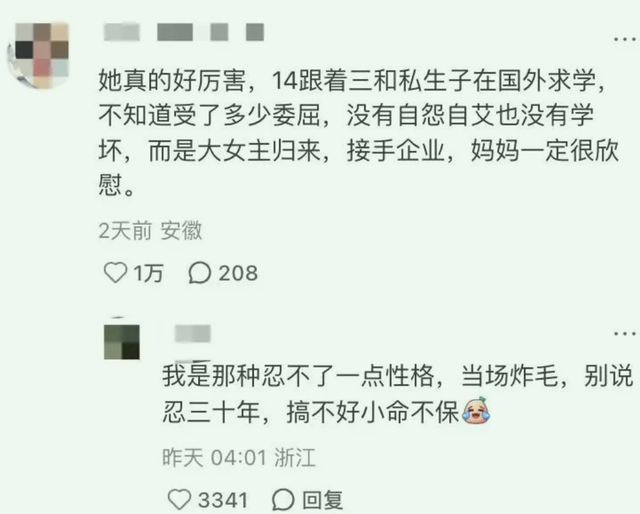
Task: Select the reply text starting 我是那种忍不了
Action: (398, 394)
